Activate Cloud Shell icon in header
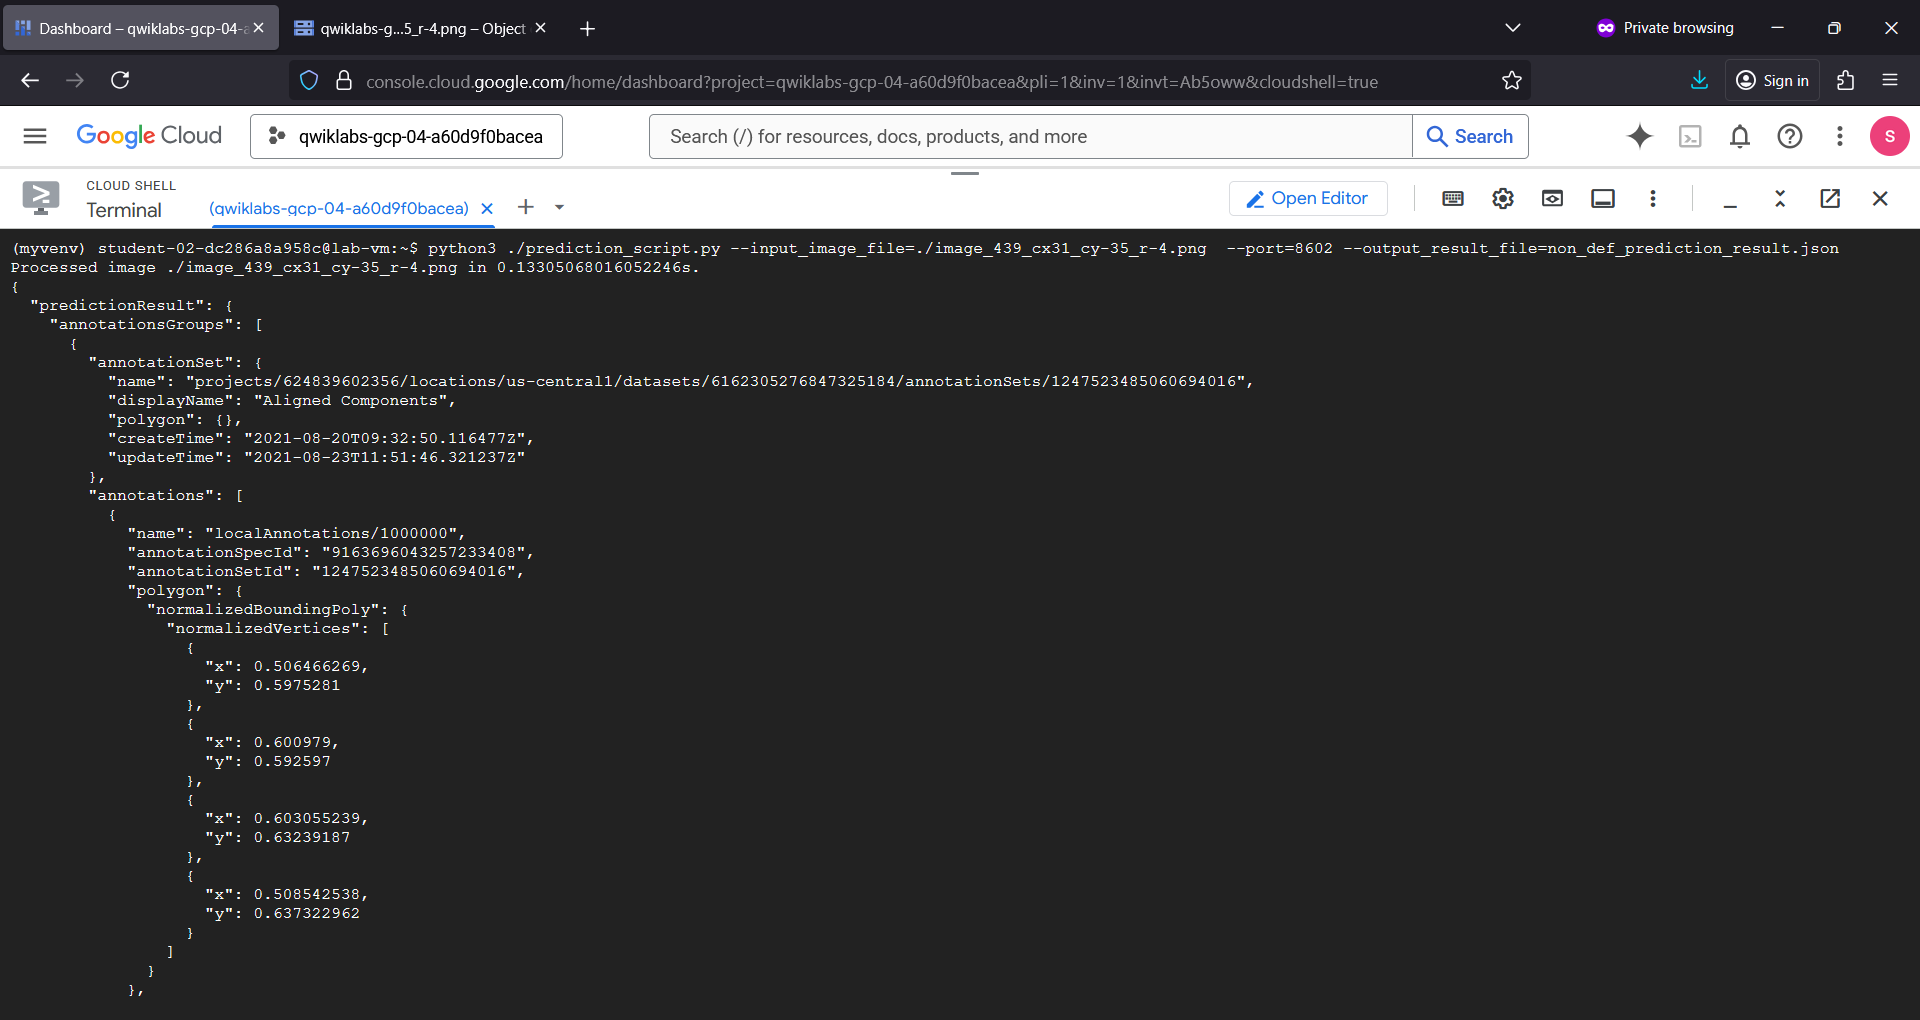Viewport: 1920px width, 1020px height. point(1690,136)
